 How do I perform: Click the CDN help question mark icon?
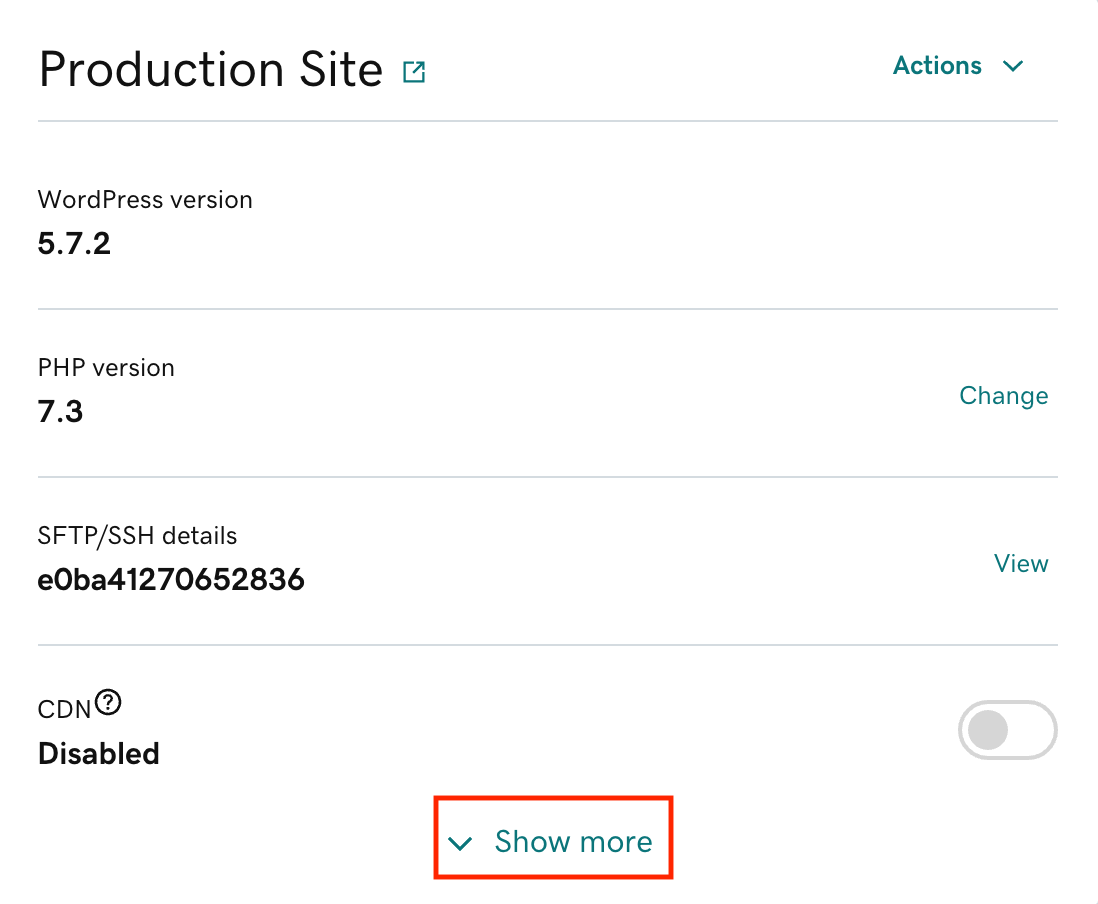point(108,704)
